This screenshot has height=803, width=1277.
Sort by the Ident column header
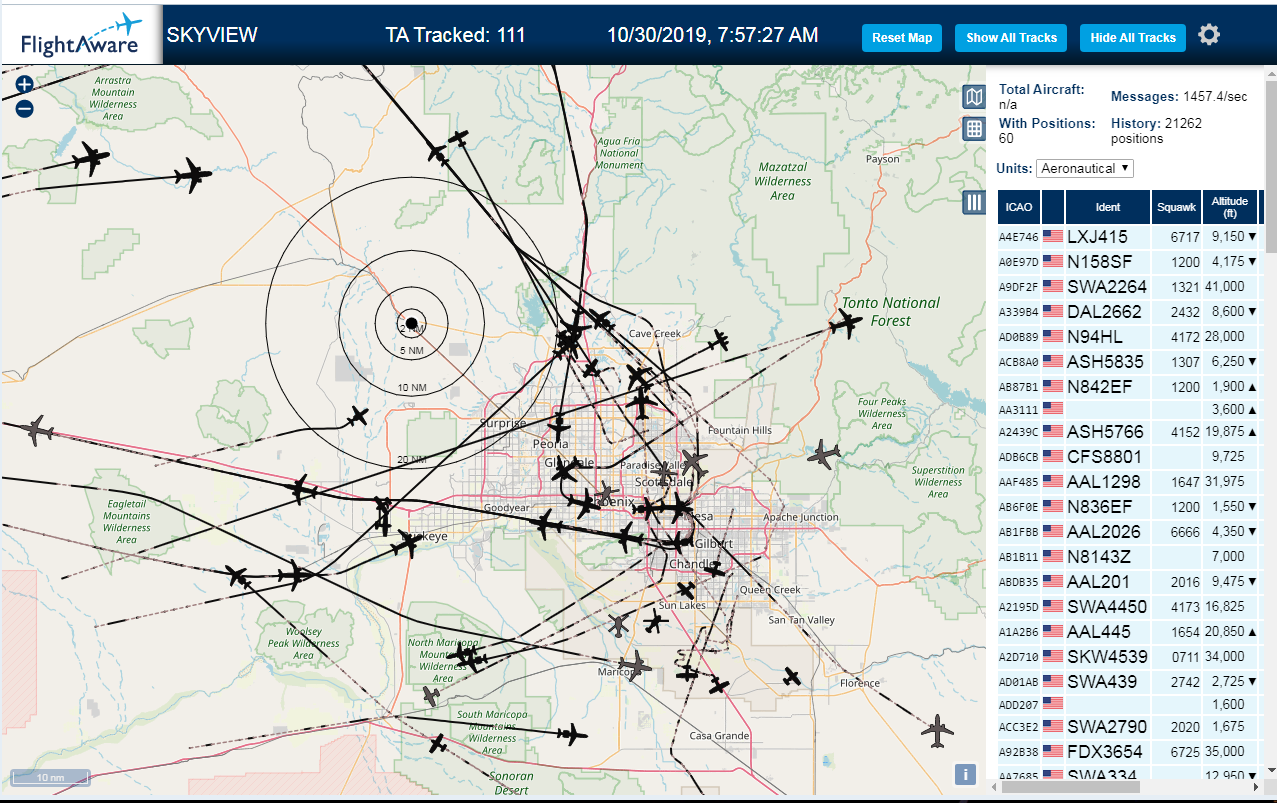coord(1108,207)
